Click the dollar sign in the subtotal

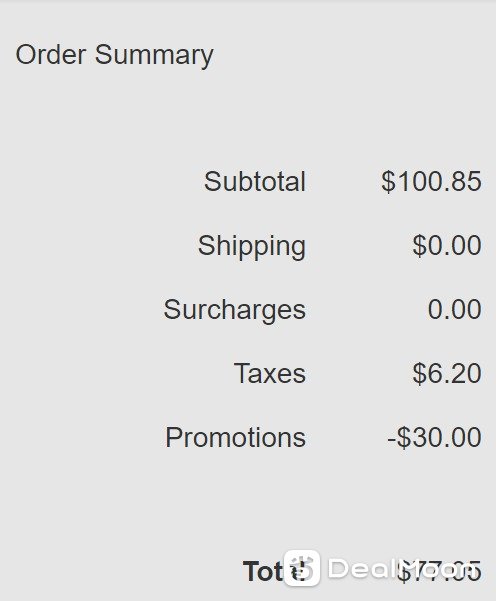[388, 181]
